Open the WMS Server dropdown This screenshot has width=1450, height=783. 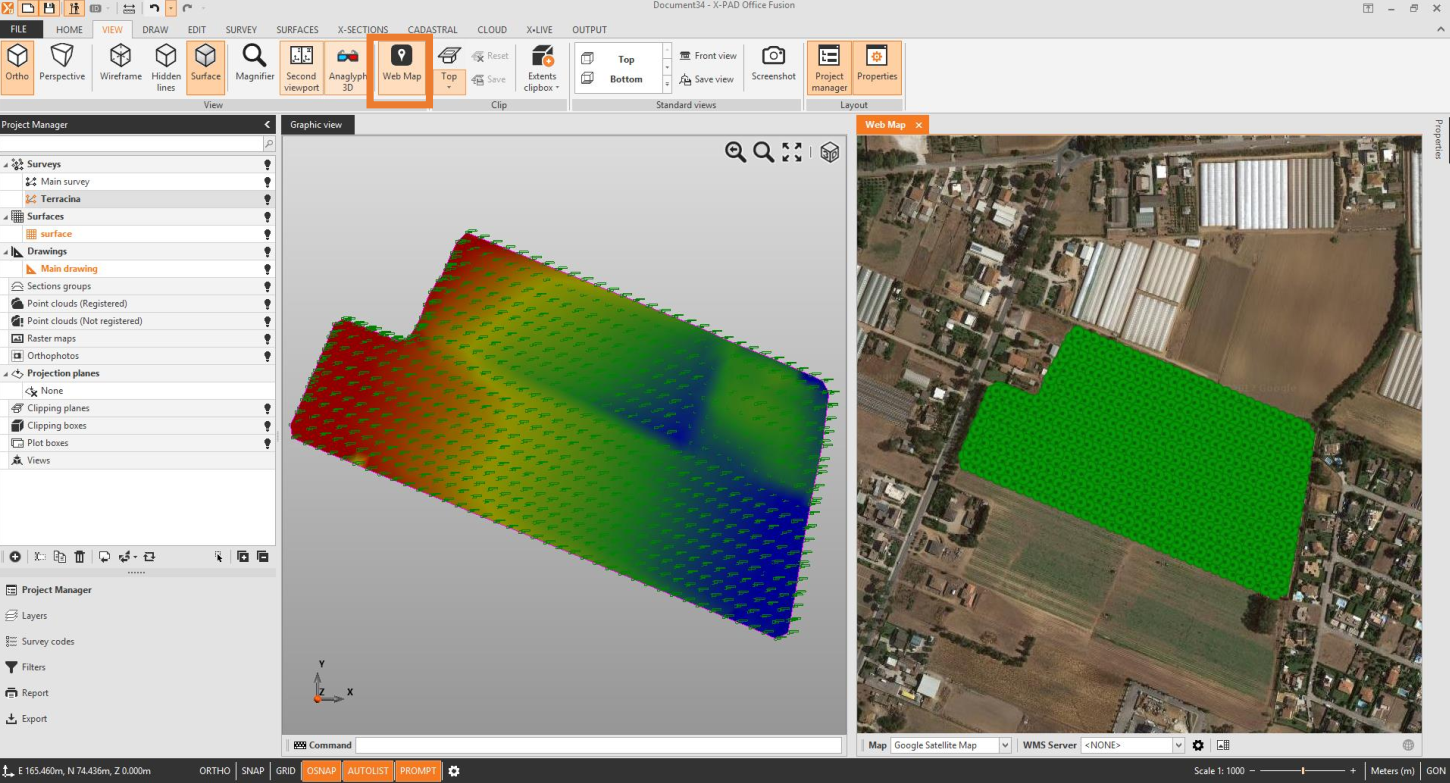click(x=1178, y=745)
